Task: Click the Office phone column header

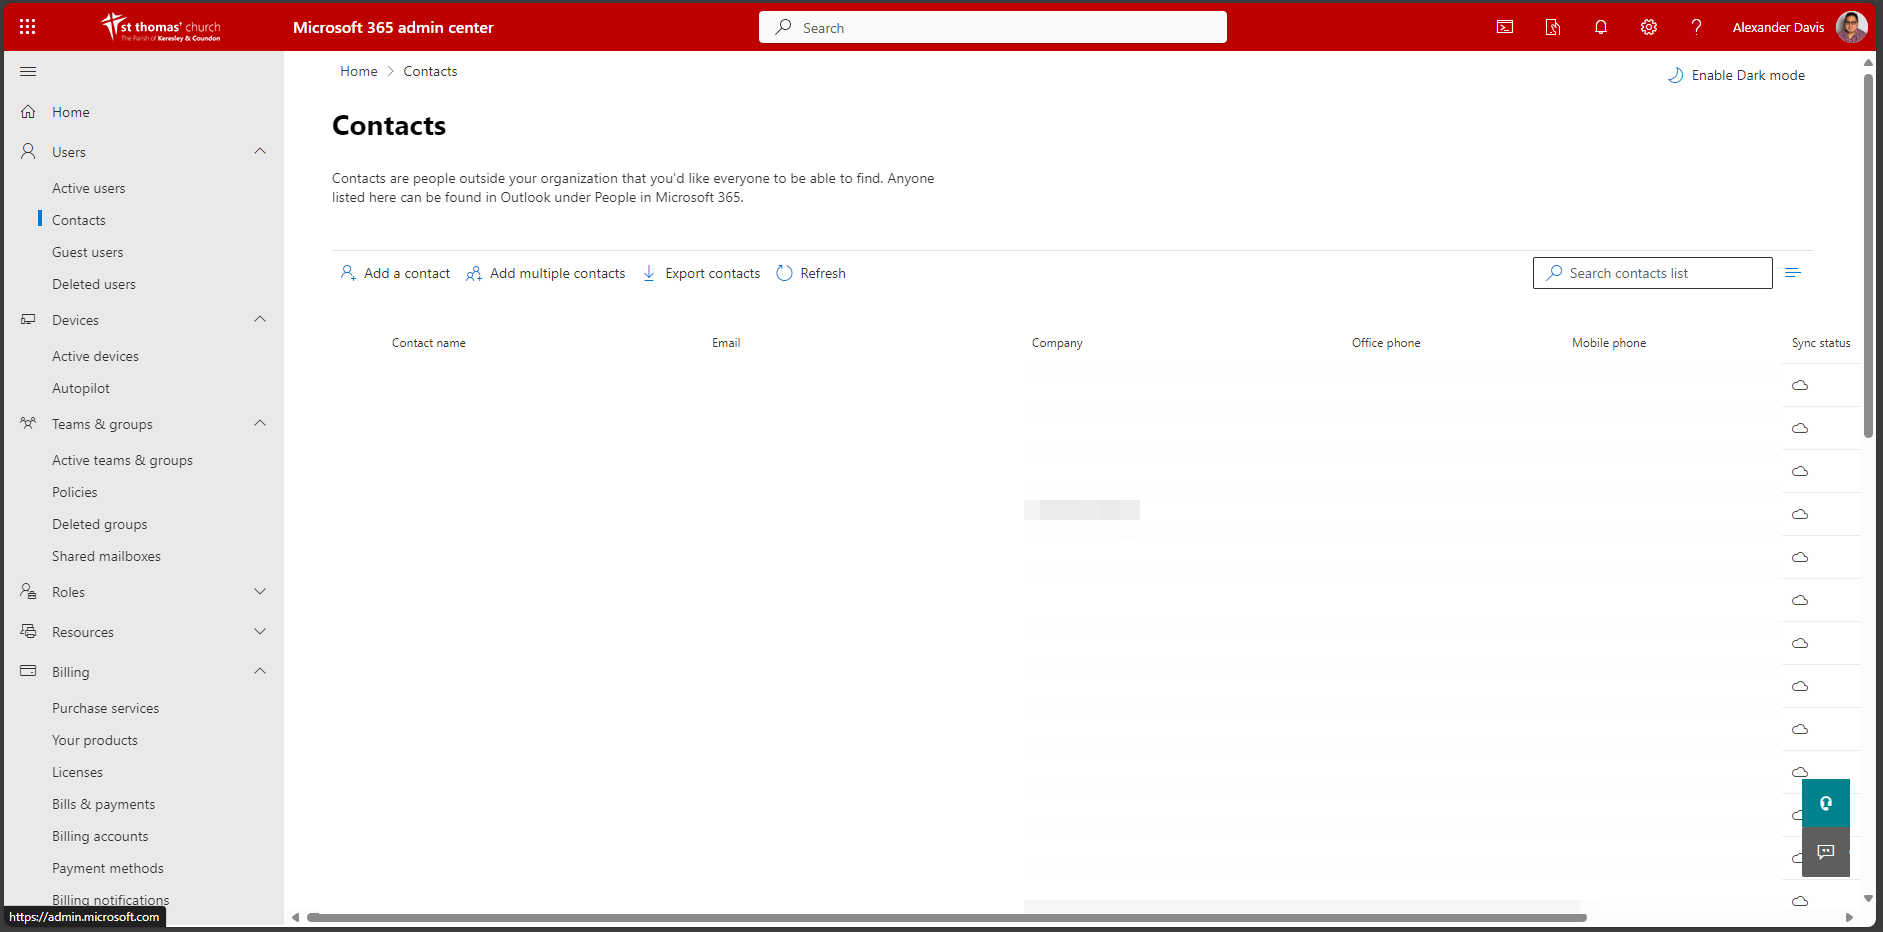Action: click(1386, 343)
